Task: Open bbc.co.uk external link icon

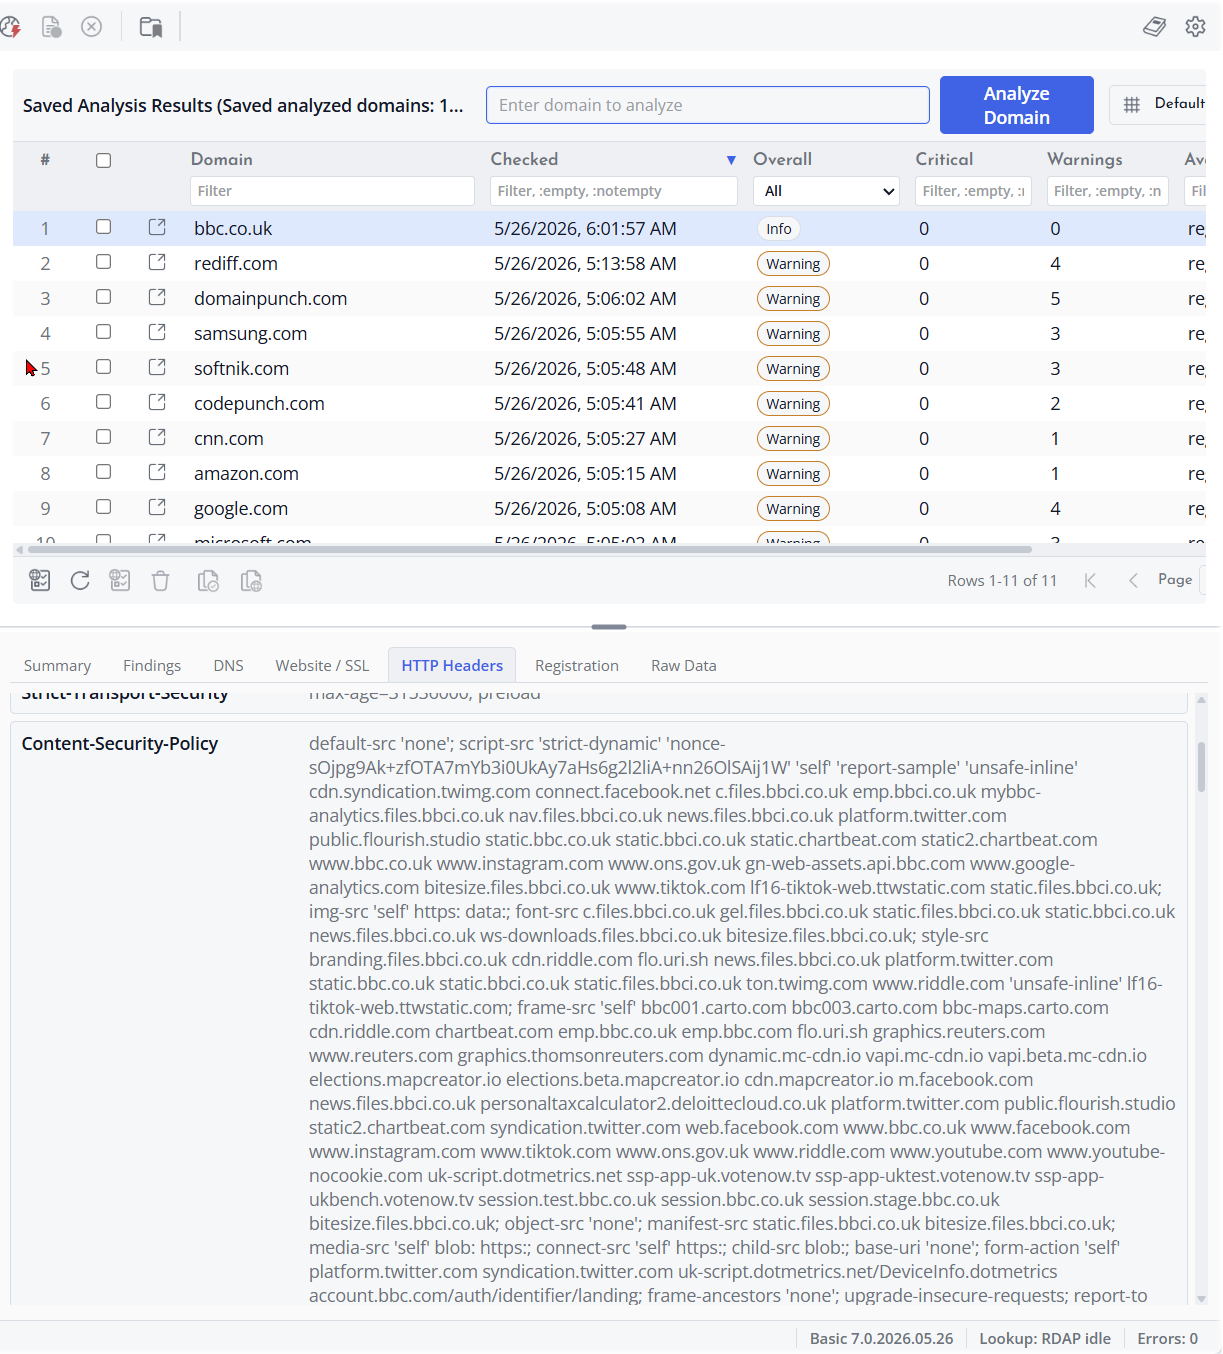Action: pos(157,227)
